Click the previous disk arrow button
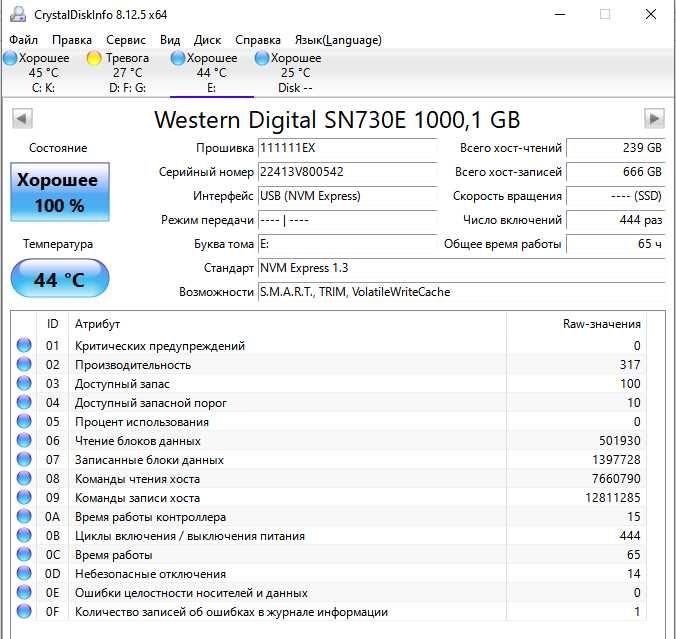676x639 pixels. click(x=21, y=119)
